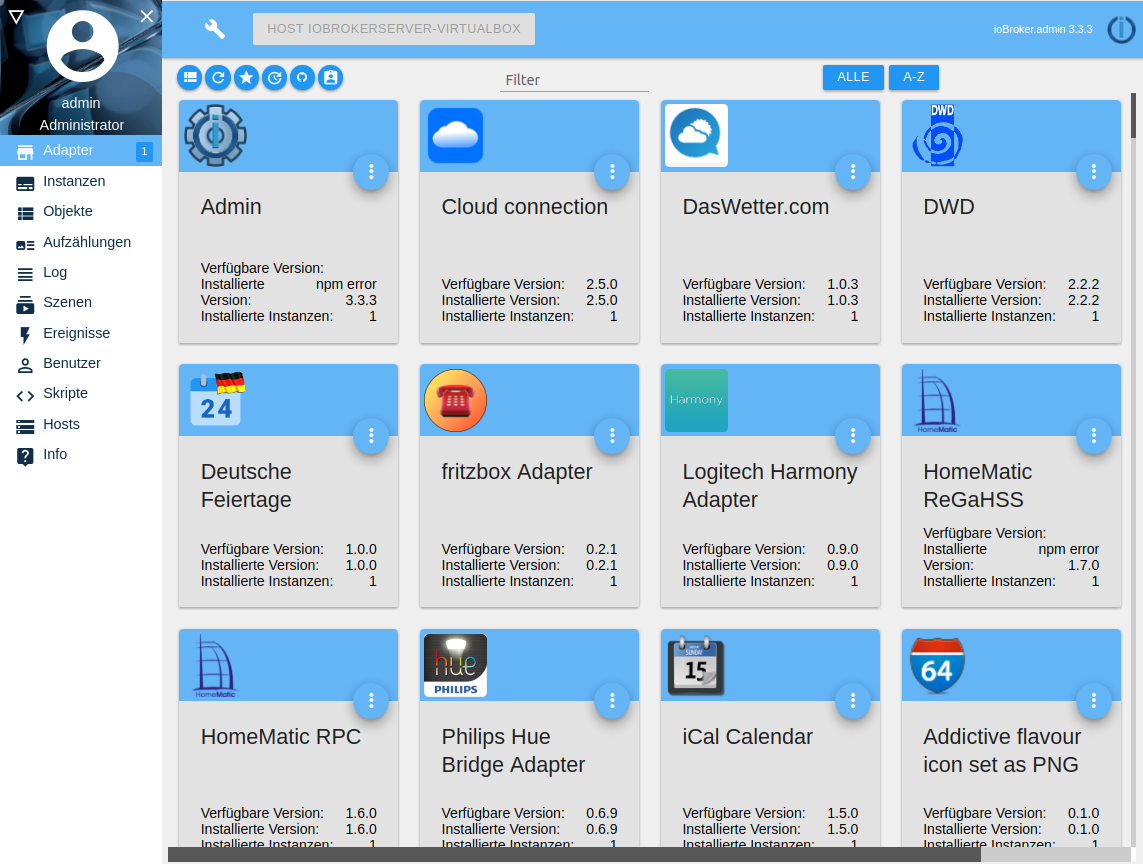The width and height of the screenshot is (1143, 864).
Task: Open three-dot menu on Deutsche Feiertage card
Action: (371, 435)
